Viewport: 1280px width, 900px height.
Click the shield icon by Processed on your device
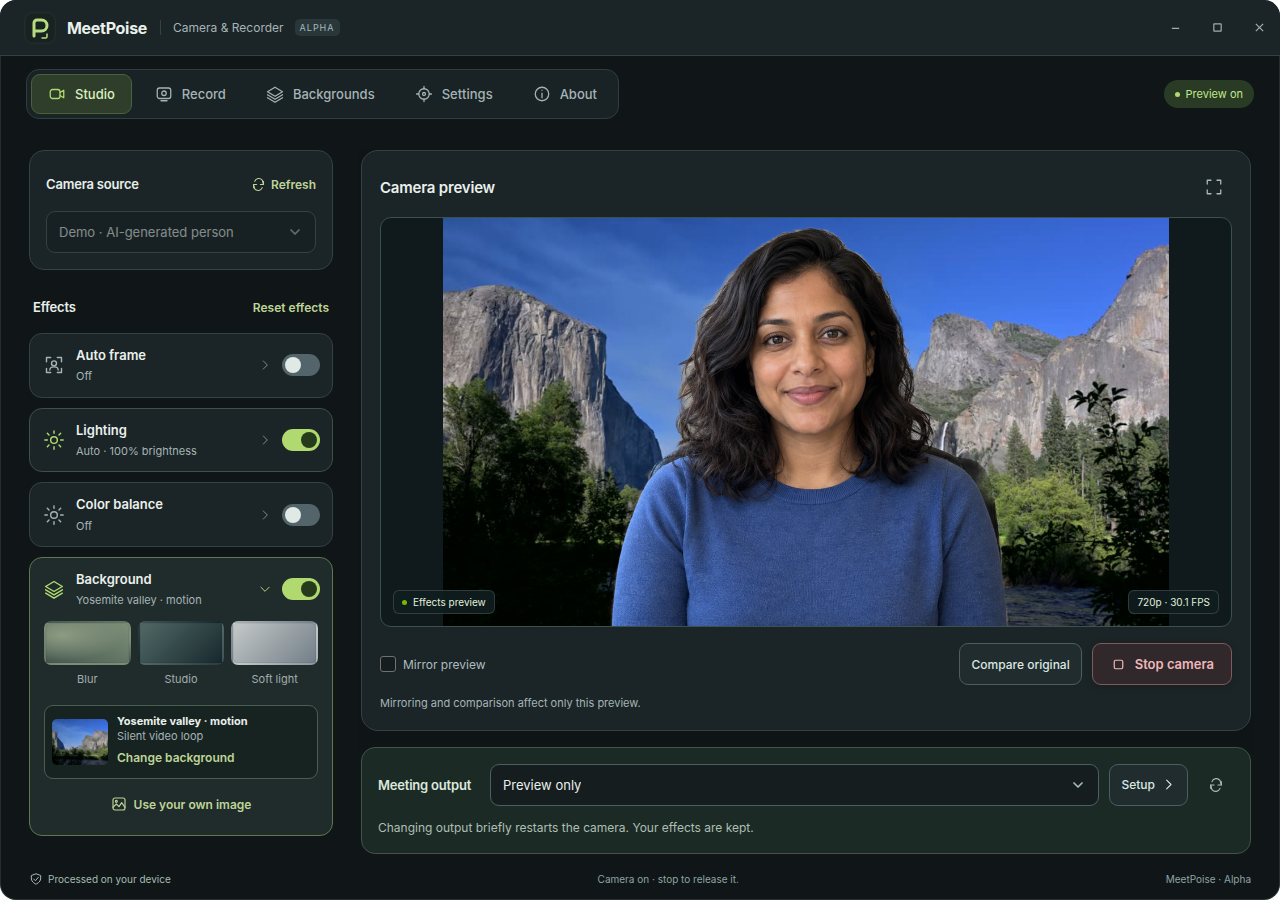click(36, 879)
